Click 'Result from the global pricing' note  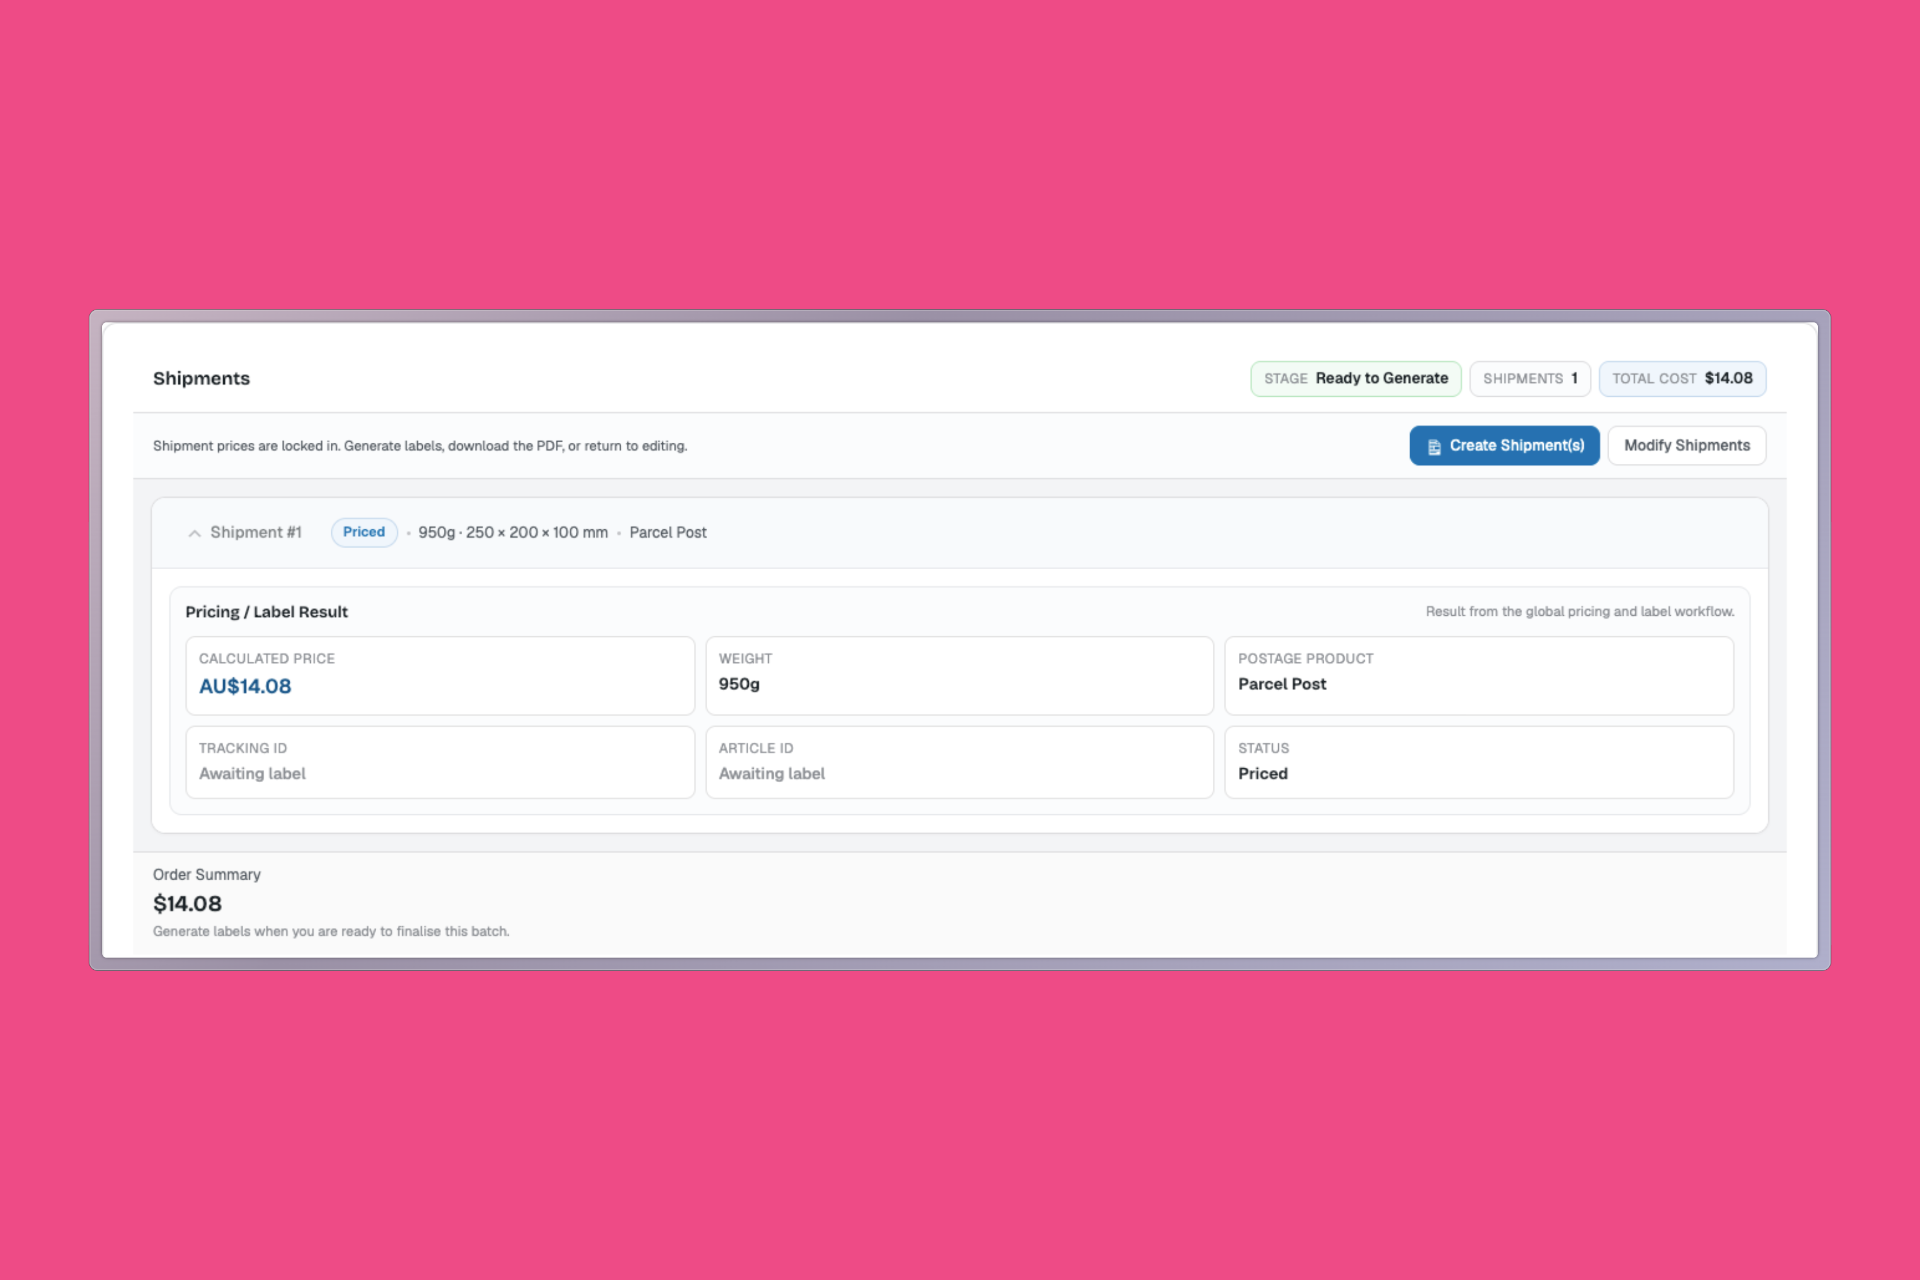1580,612
